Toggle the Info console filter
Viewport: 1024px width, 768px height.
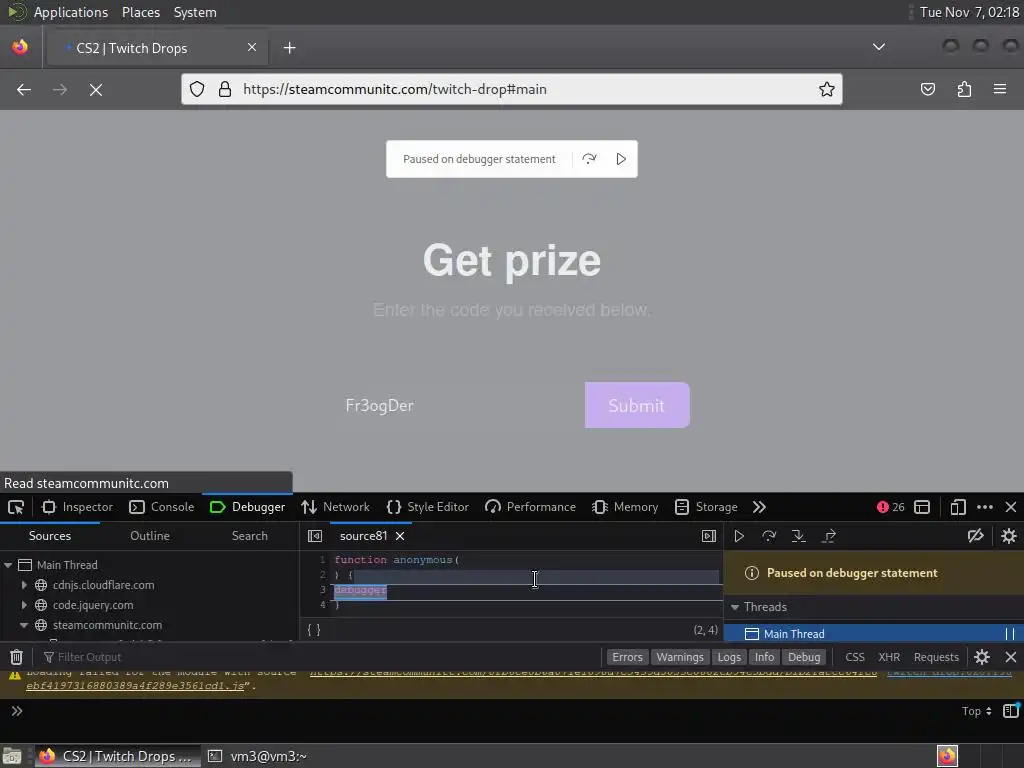[x=764, y=657]
